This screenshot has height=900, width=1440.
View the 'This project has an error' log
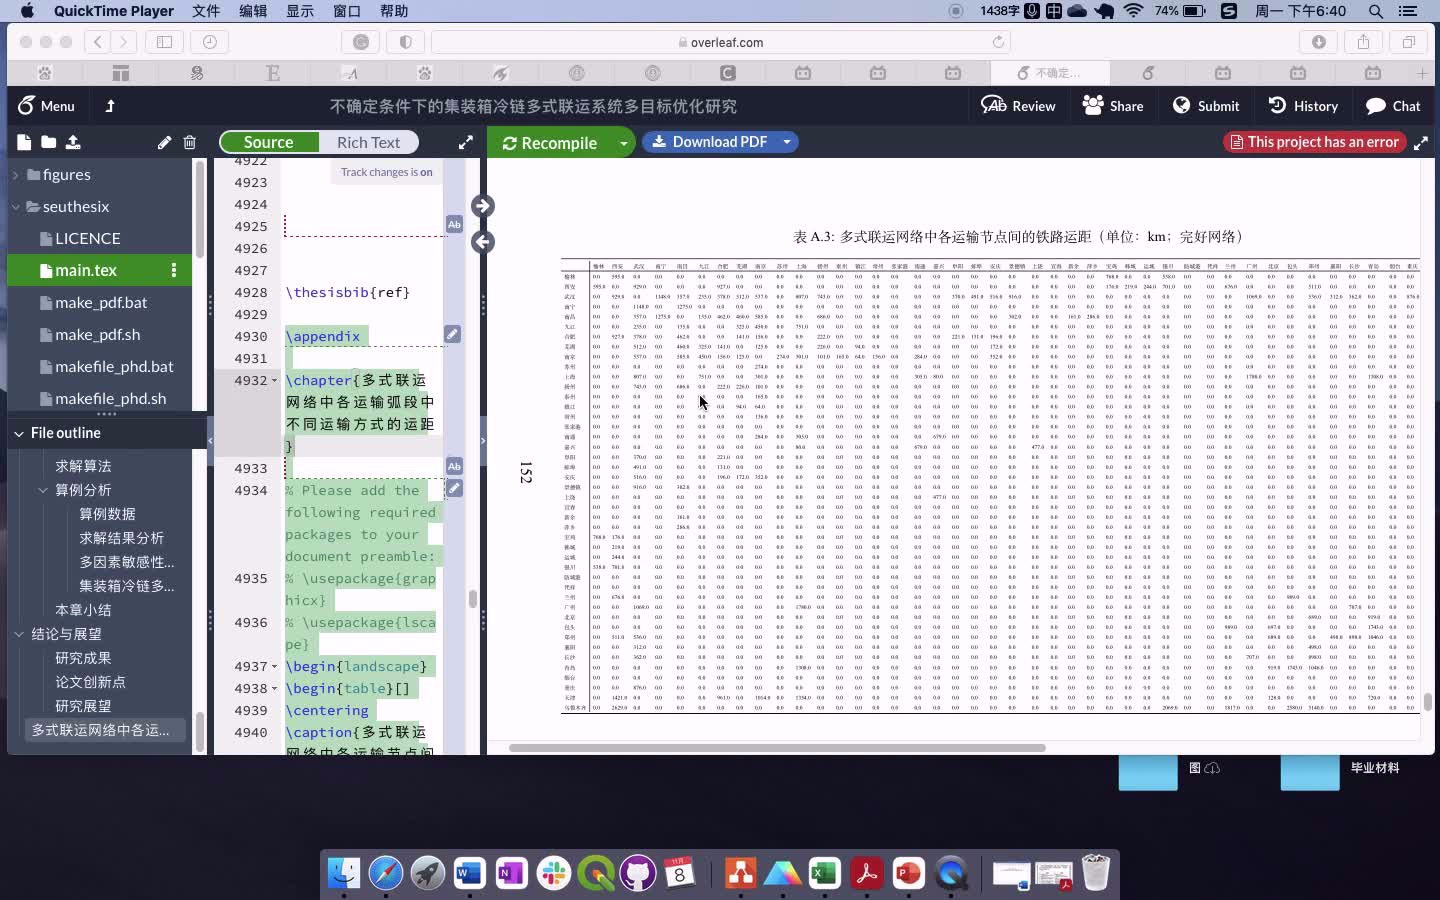tap(1314, 142)
